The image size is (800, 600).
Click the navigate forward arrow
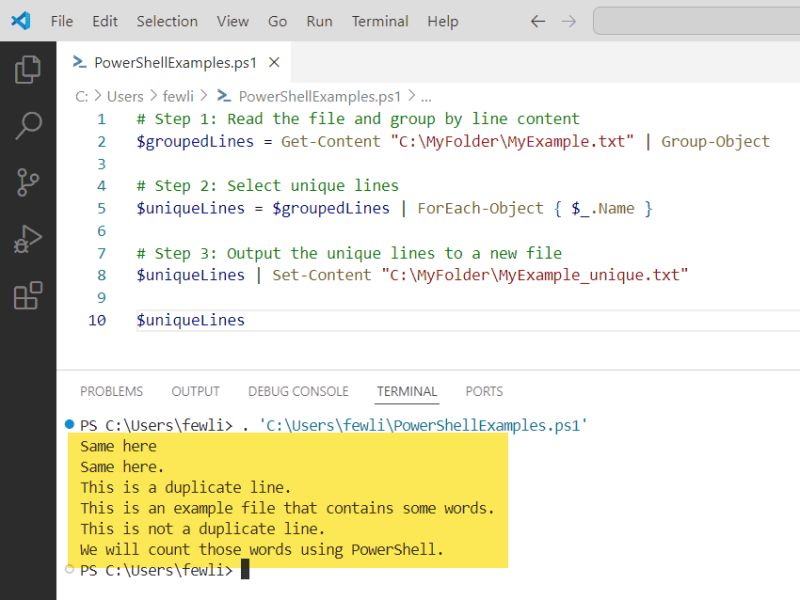coord(567,21)
